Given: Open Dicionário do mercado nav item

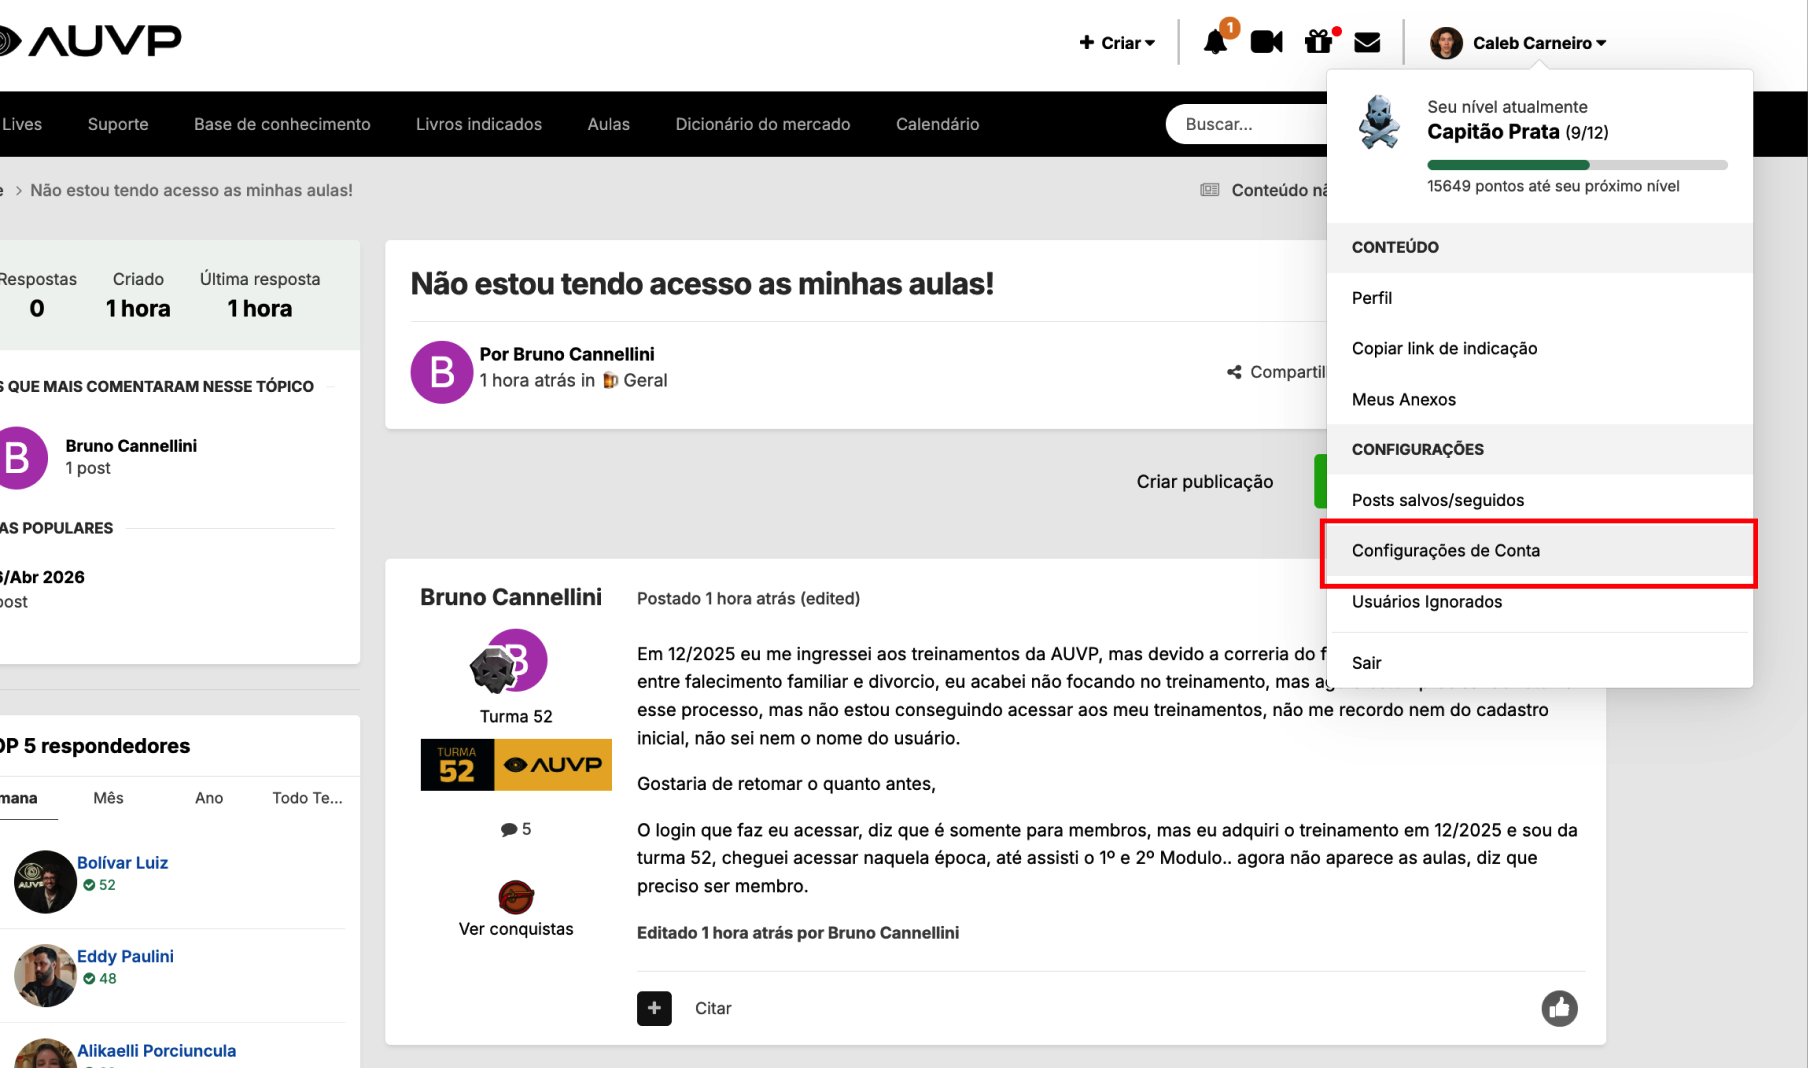Looking at the screenshot, I should [762, 124].
